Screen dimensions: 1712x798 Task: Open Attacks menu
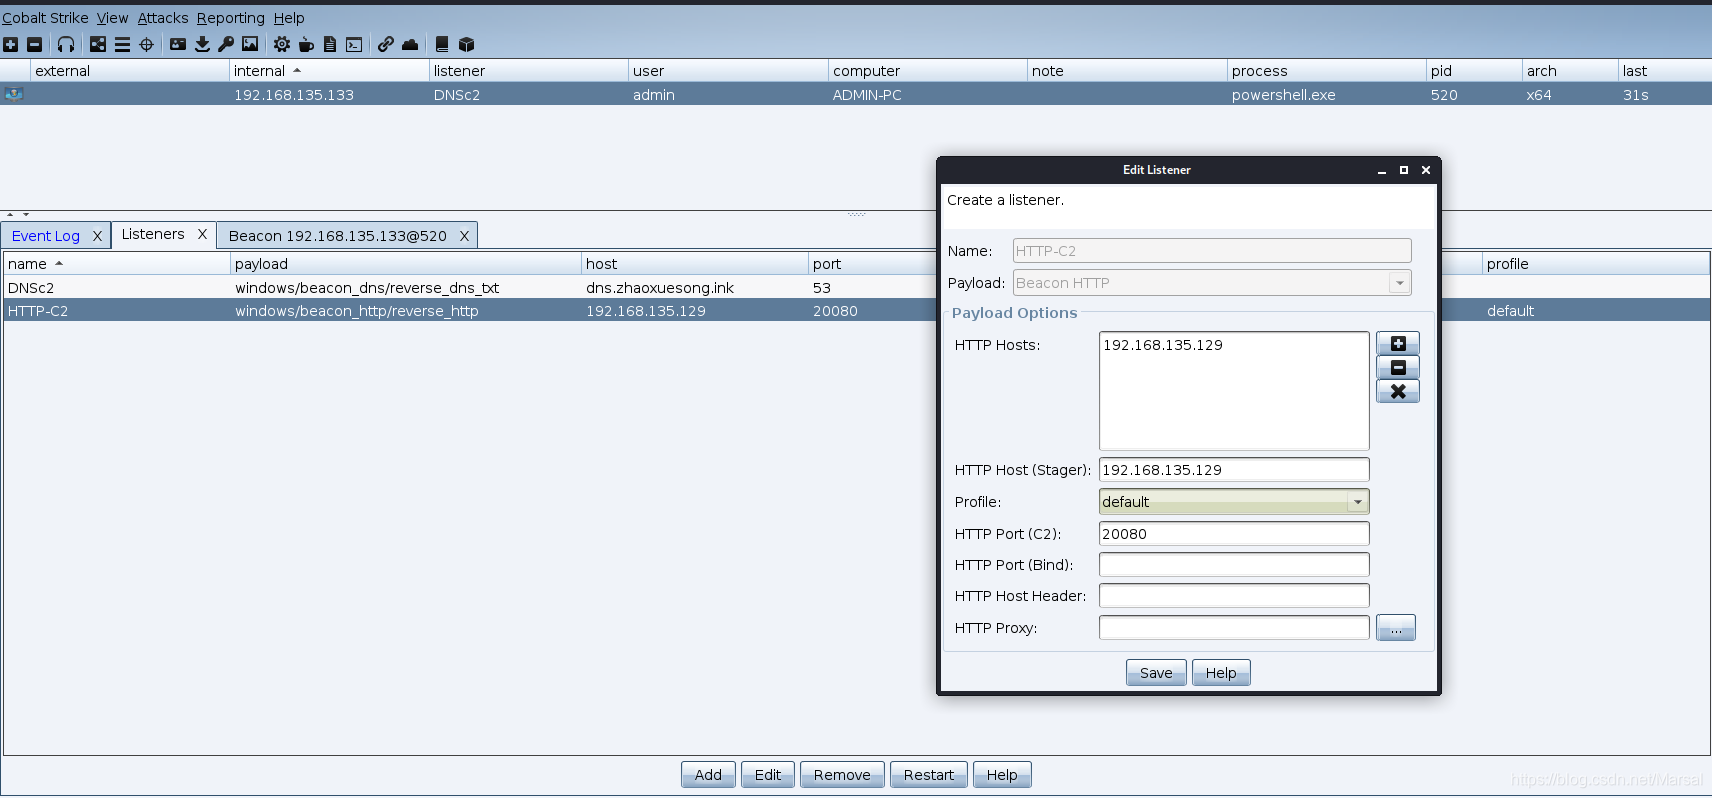pyautogui.click(x=163, y=18)
